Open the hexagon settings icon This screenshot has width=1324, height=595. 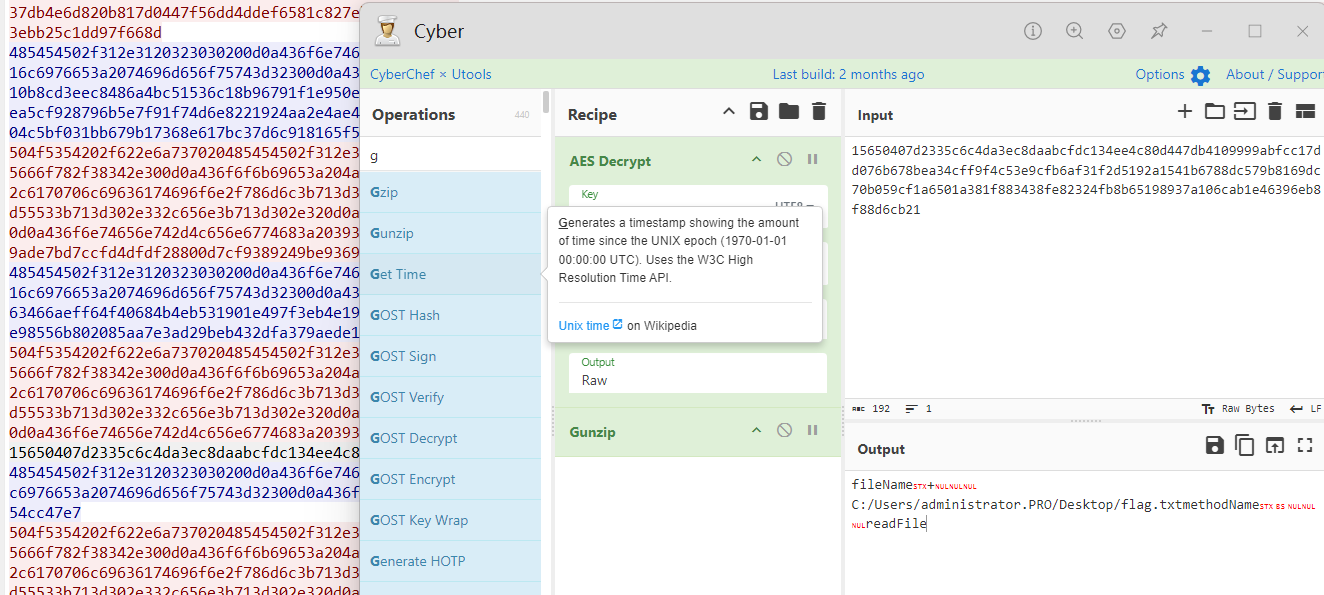tap(1117, 31)
